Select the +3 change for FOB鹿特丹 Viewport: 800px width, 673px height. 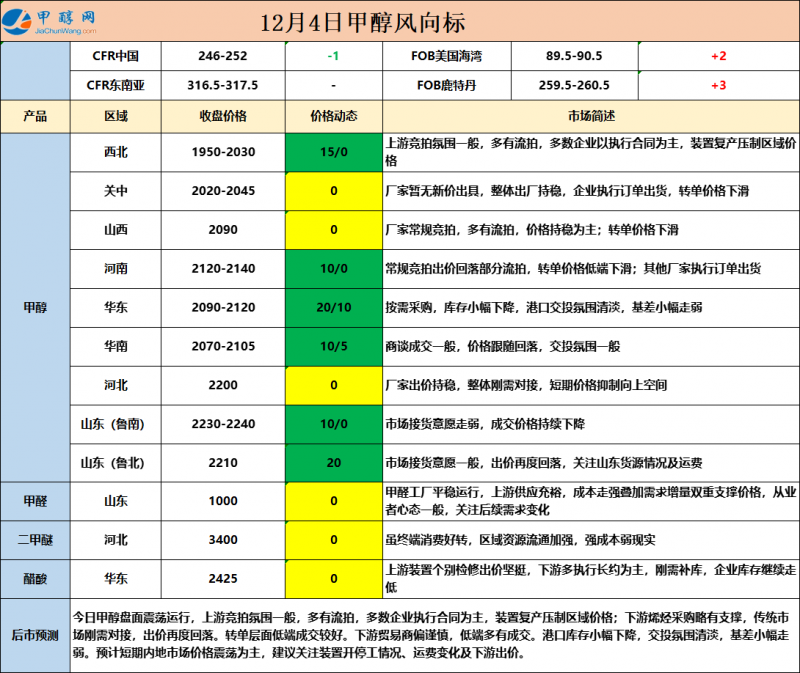point(717,85)
